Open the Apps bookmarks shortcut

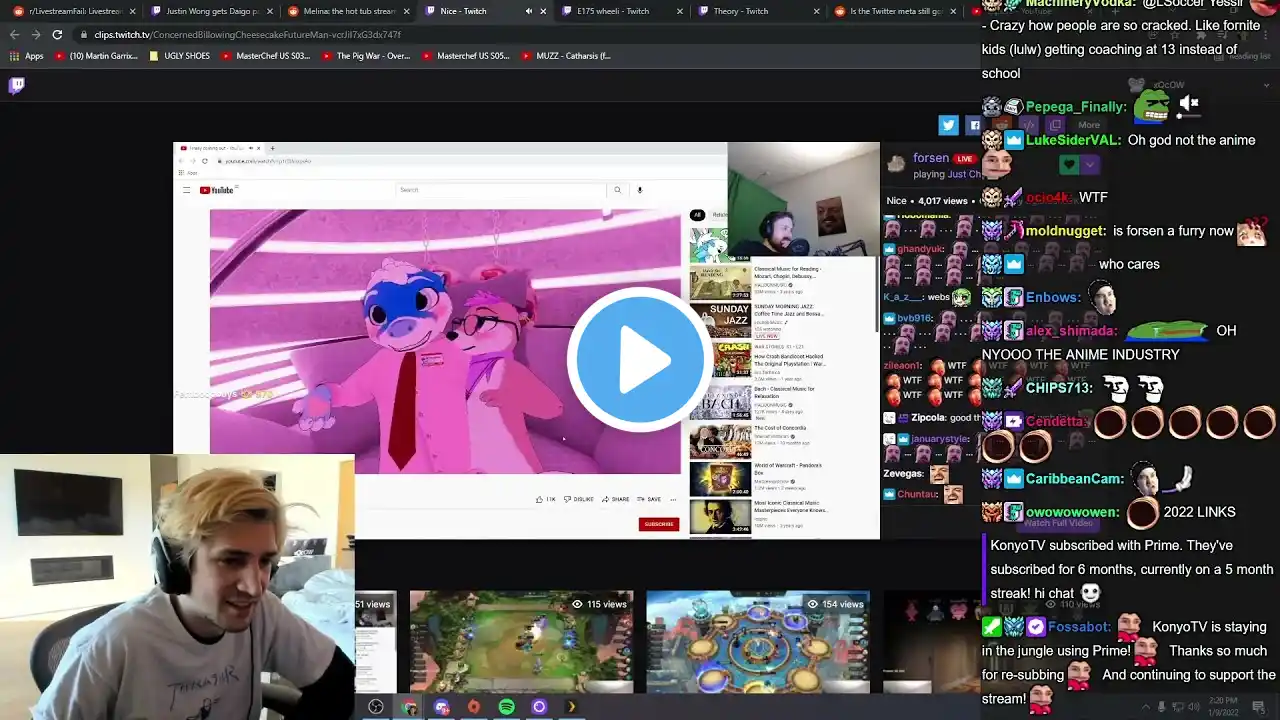(x=26, y=56)
